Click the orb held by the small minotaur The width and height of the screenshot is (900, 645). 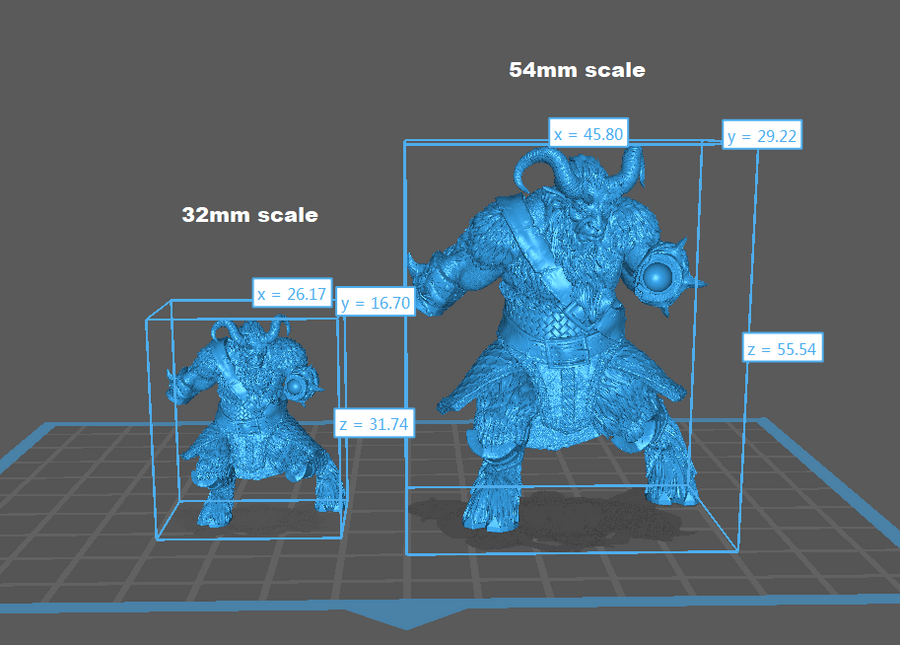pyautogui.click(x=297, y=386)
